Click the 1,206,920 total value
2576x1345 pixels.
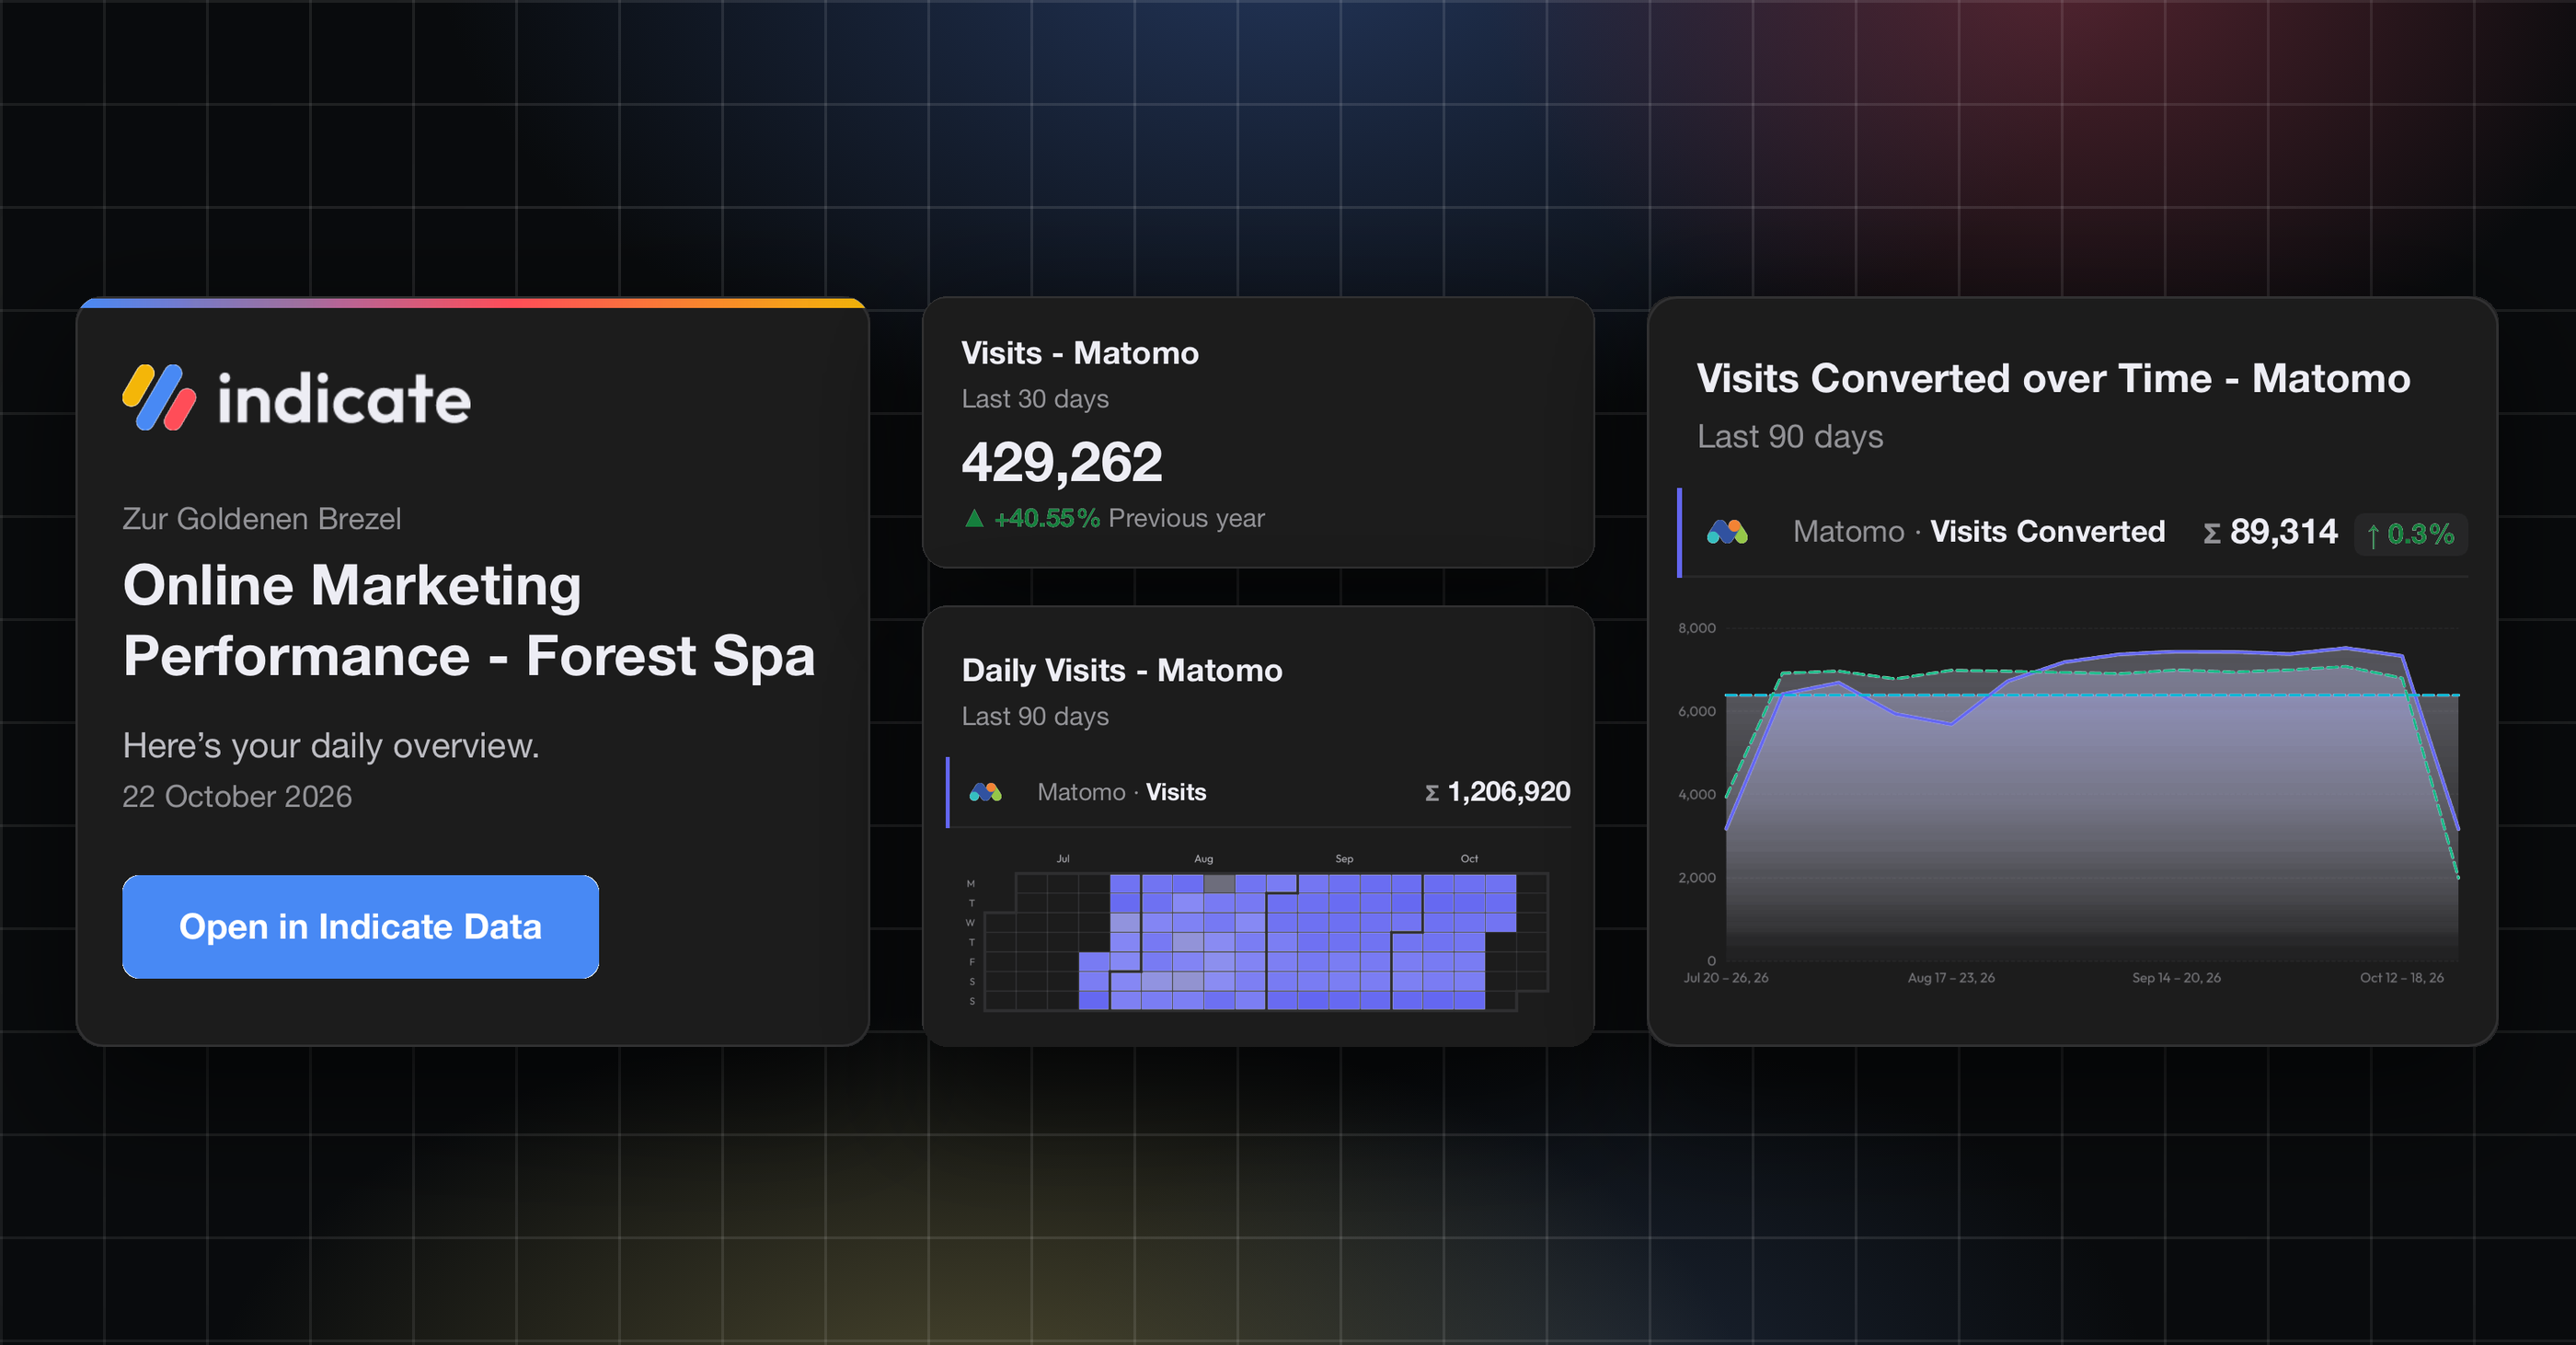(1508, 792)
